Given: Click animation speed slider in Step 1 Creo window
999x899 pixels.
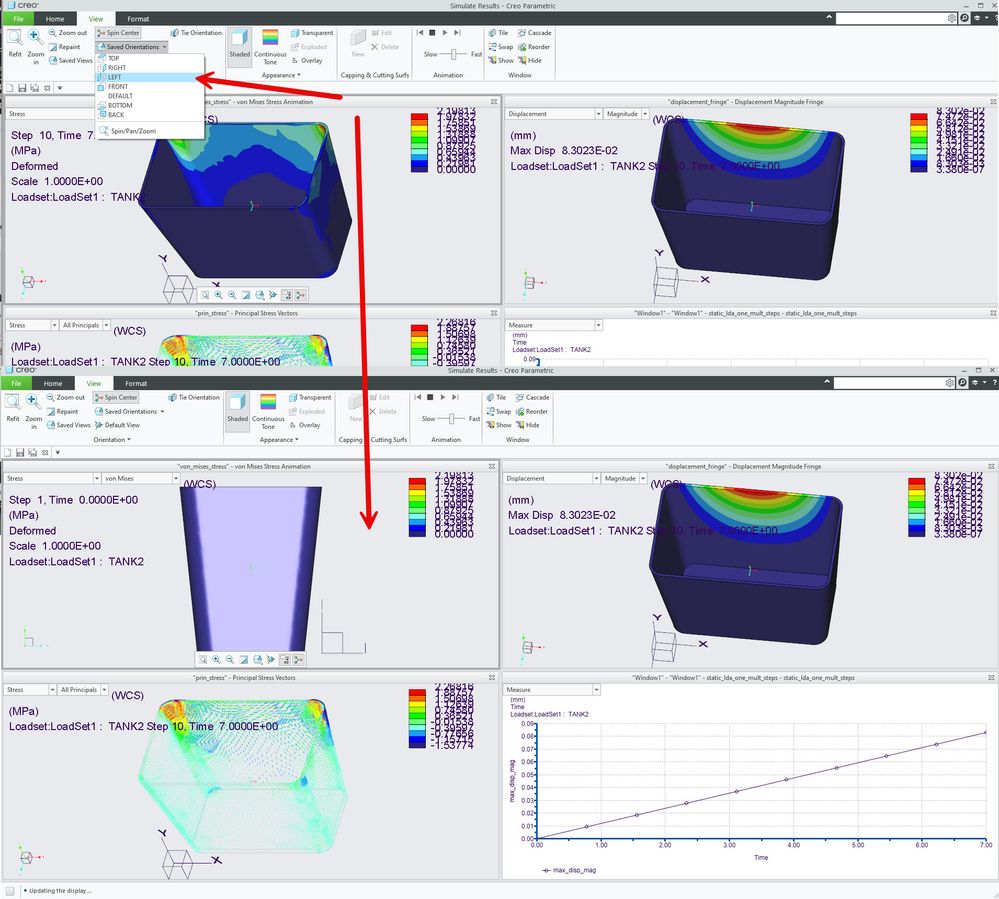Looking at the screenshot, I should point(451,419).
